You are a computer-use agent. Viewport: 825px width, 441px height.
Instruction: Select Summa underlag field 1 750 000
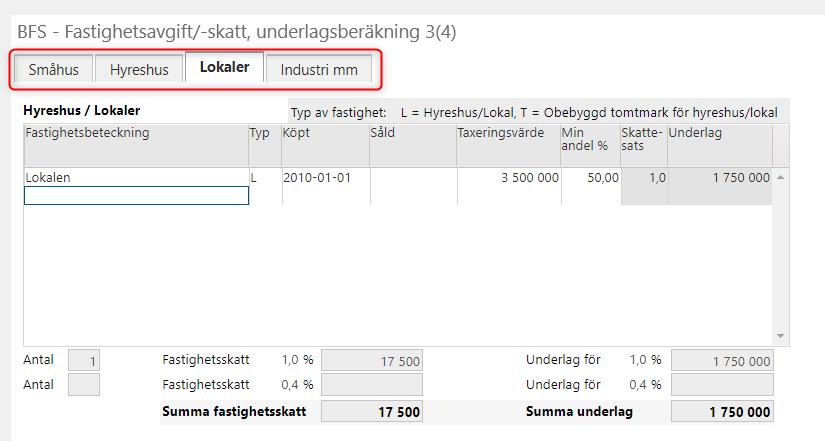[x=722, y=412]
